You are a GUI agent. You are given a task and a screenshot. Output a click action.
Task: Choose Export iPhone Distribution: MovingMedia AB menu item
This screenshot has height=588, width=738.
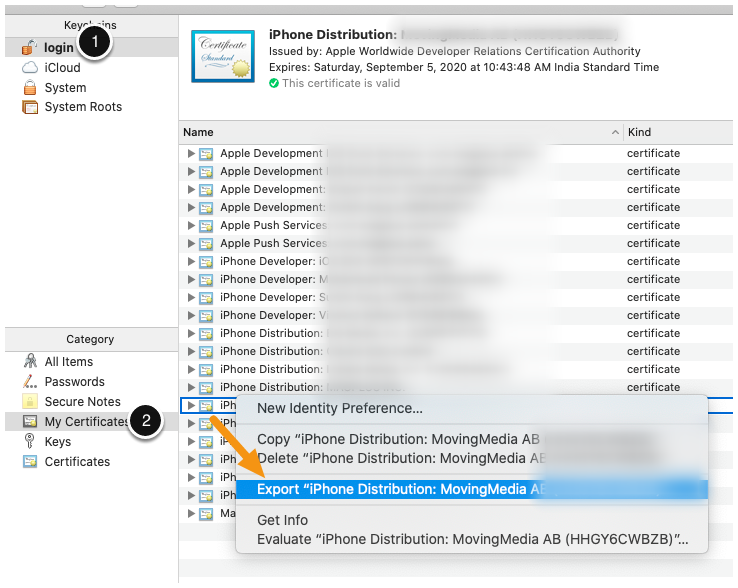point(472,489)
